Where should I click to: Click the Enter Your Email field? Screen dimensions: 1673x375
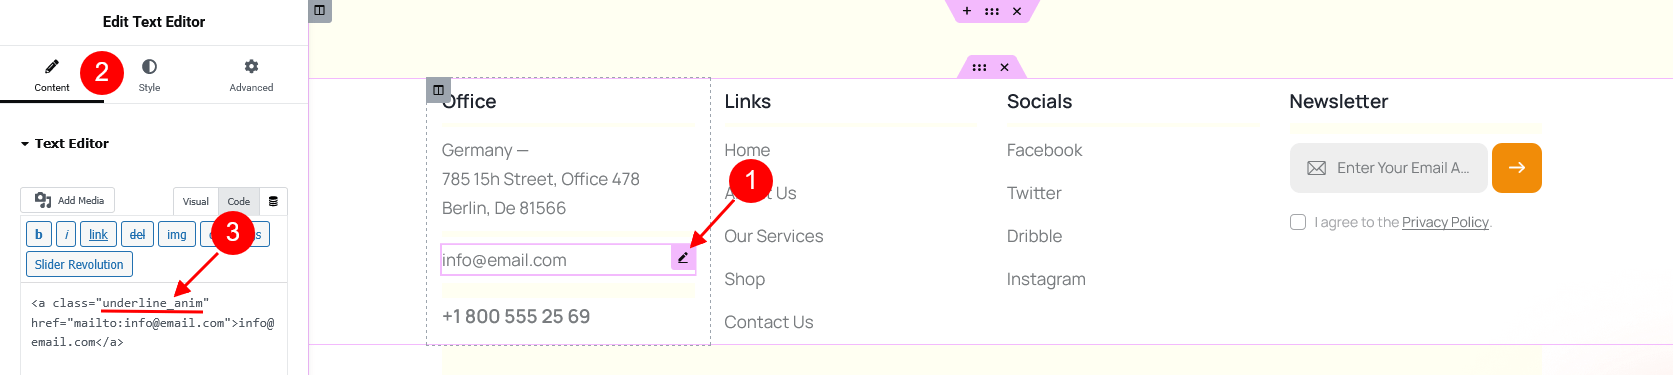point(1389,168)
